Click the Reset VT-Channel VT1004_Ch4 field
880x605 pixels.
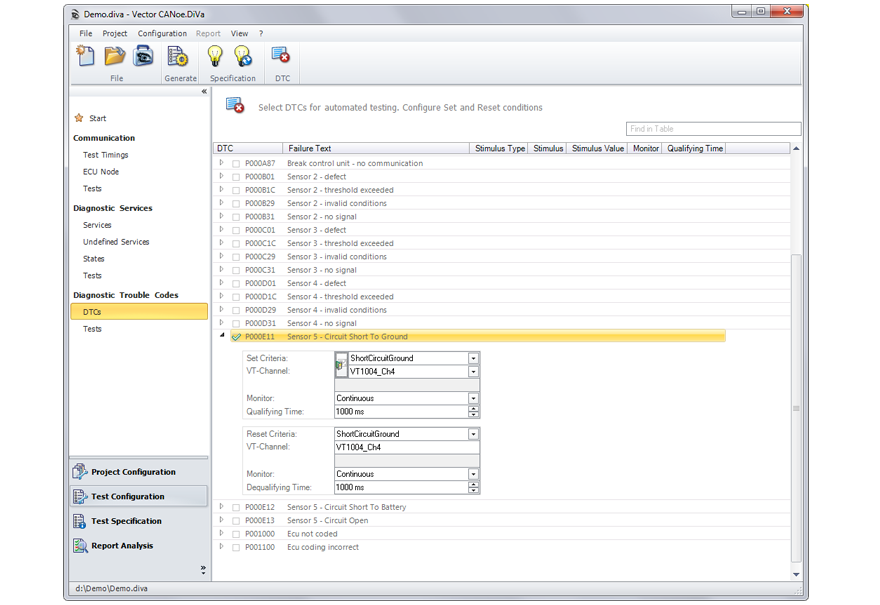coord(407,447)
